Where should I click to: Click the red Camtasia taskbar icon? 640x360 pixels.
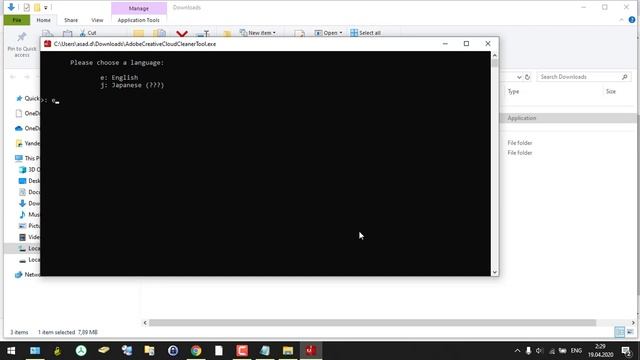click(x=242, y=351)
